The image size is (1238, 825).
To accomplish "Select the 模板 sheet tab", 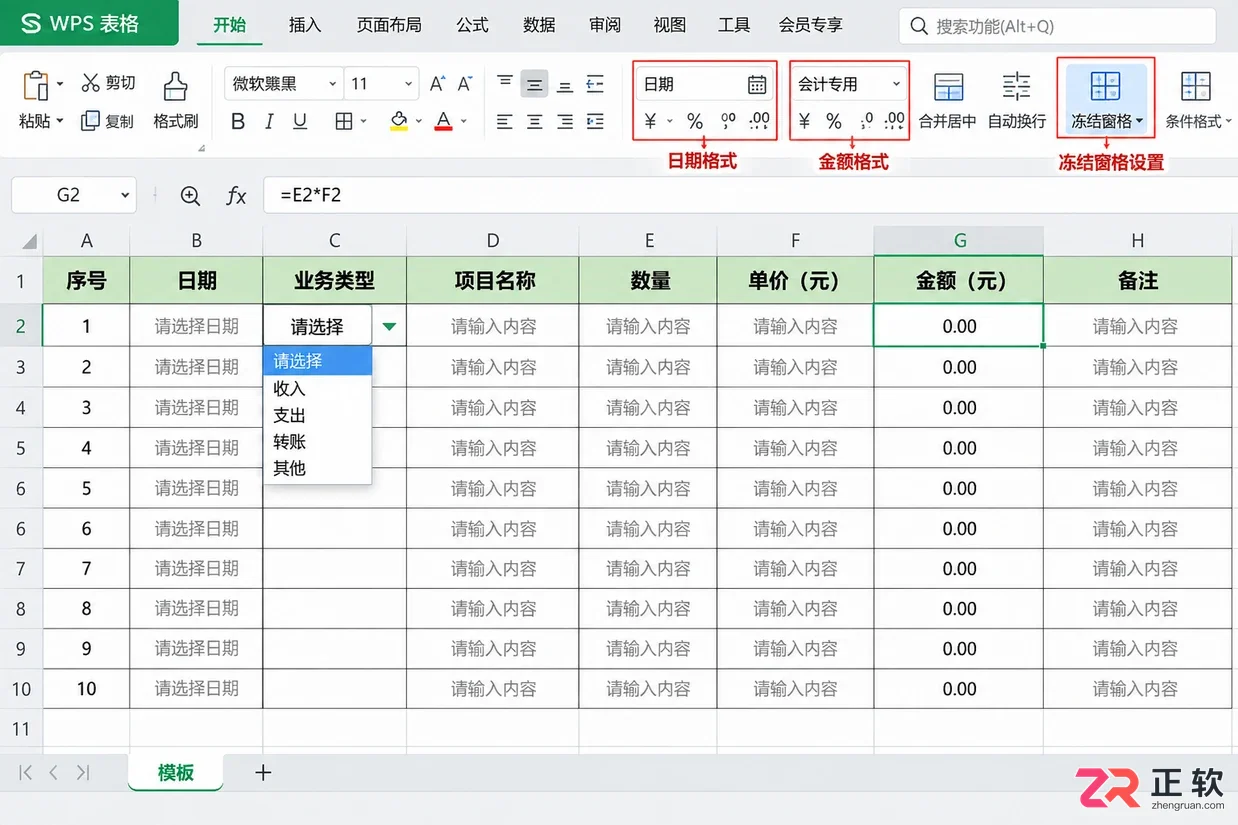I will (x=176, y=772).
